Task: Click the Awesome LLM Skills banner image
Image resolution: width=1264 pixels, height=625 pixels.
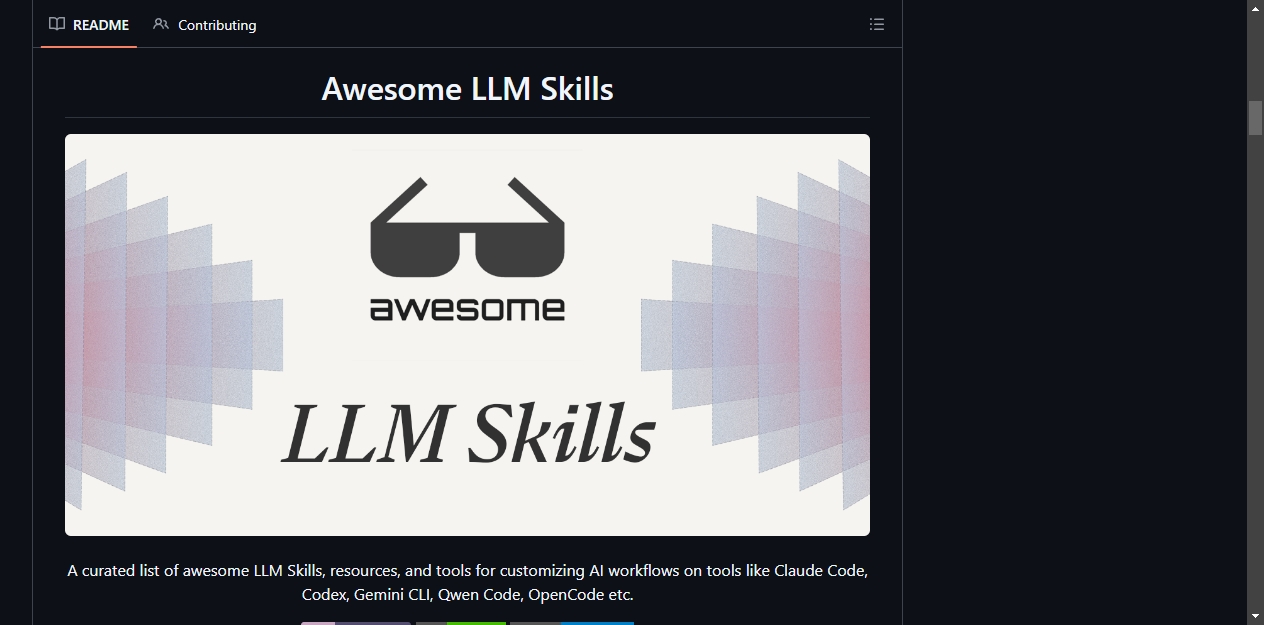Action: (467, 335)
